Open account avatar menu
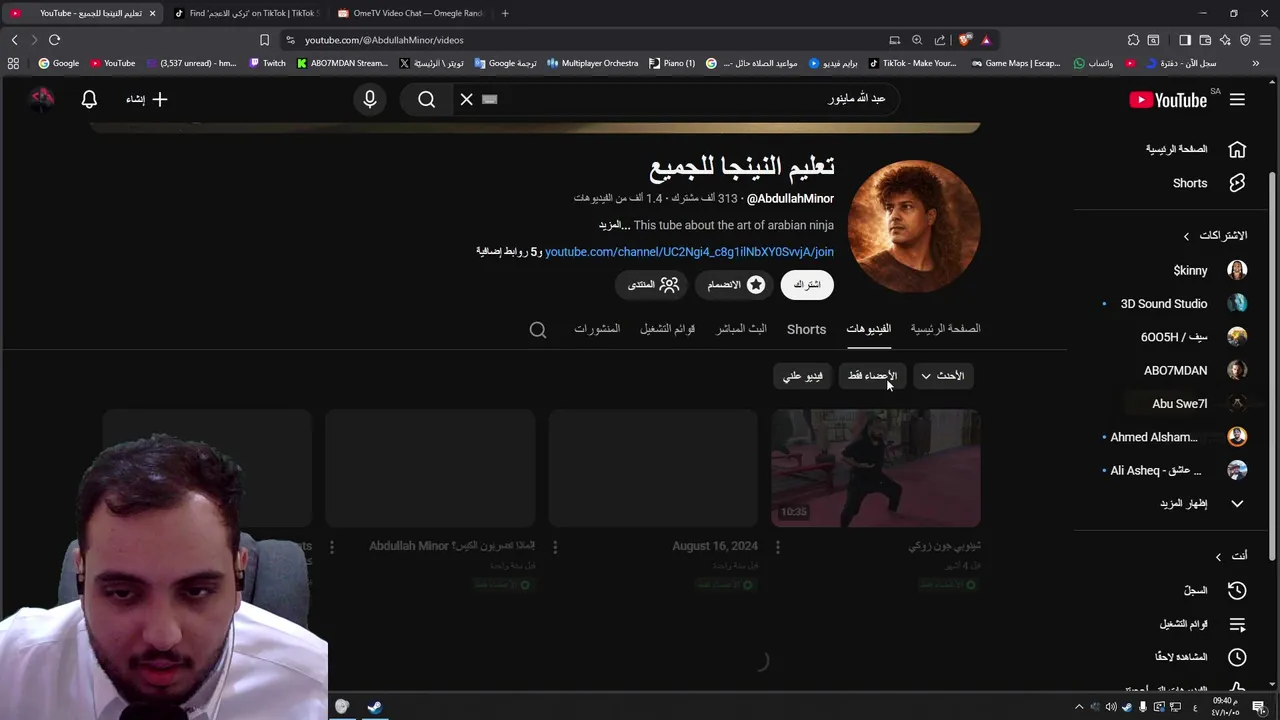Image resolution: width=1280 pixels, height=720 pixels. point(42,99)
